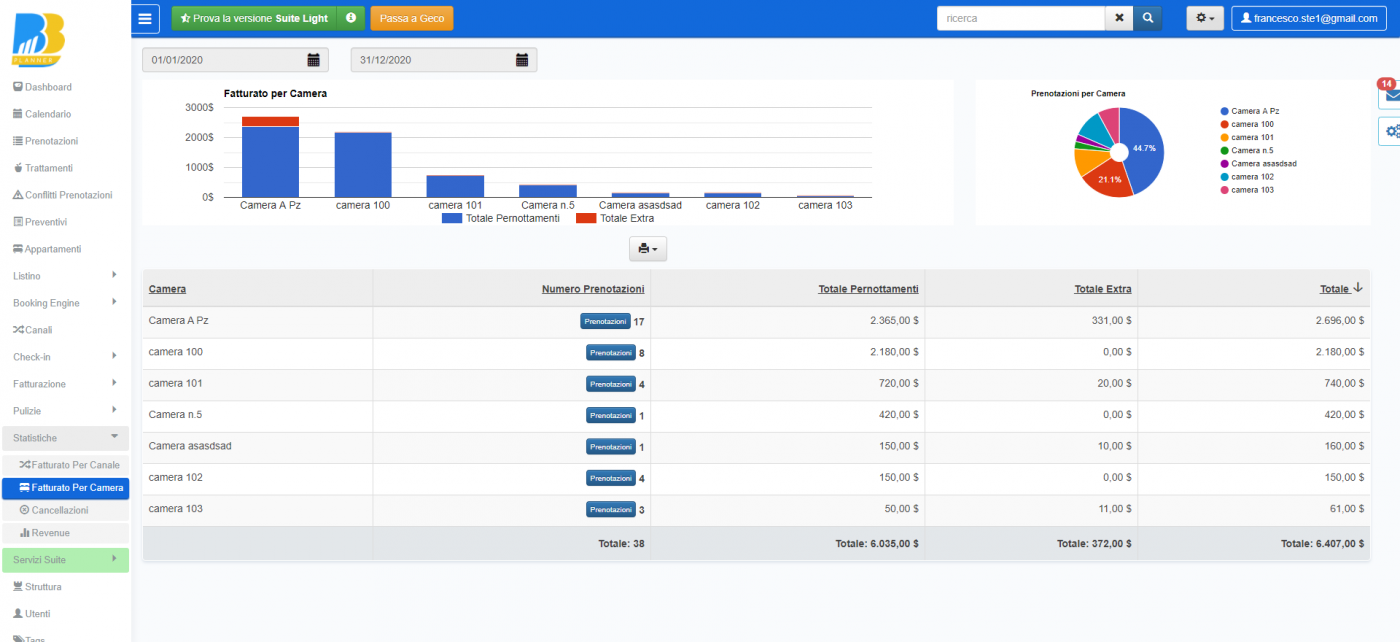The width and height of the screenshot is (1400, 642).
Task: Click Camera A Pz pie legend dot
Action: [x=1224, y=111]
